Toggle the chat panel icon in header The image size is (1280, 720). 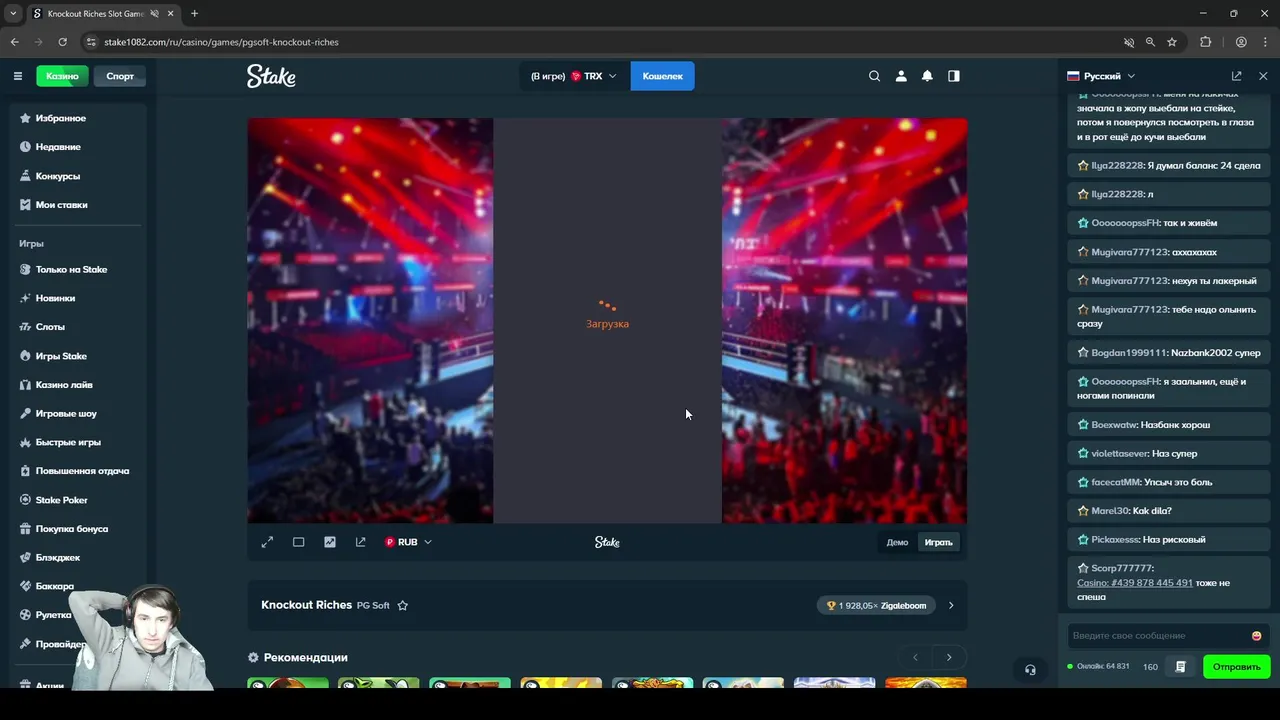click(x=954, y=76)
